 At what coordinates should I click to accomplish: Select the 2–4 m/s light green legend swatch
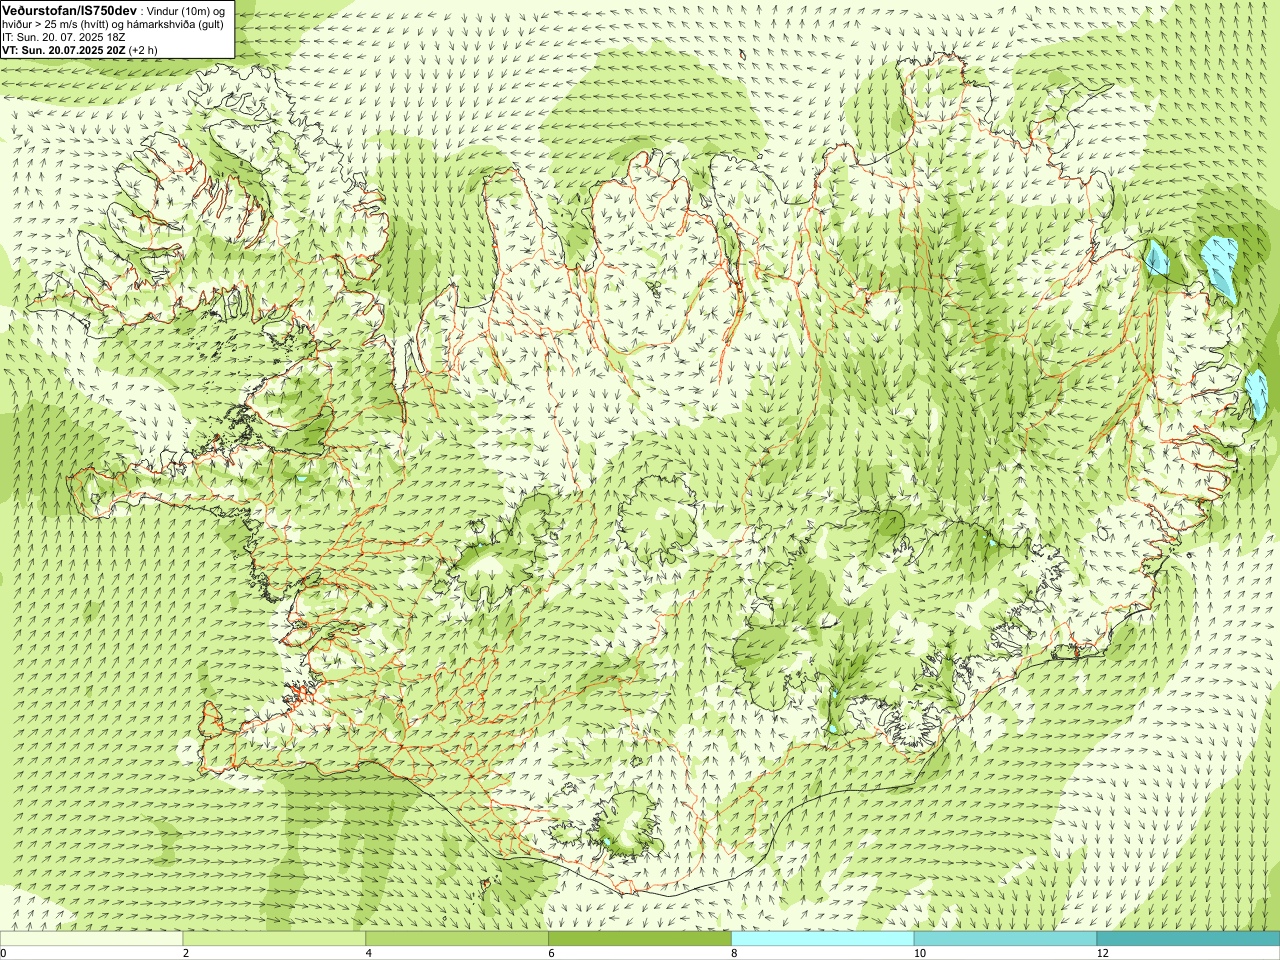[x=274, y=939]
